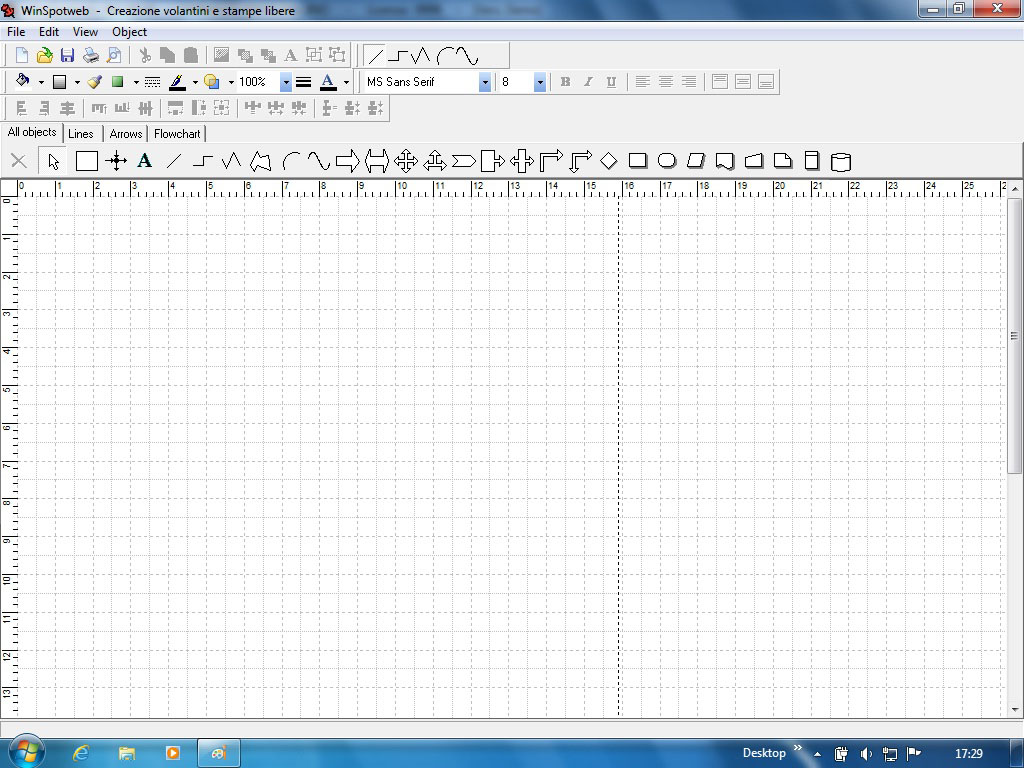Click the print preview icon
This screenshot has height=768, width=1024.
[114, 56]
